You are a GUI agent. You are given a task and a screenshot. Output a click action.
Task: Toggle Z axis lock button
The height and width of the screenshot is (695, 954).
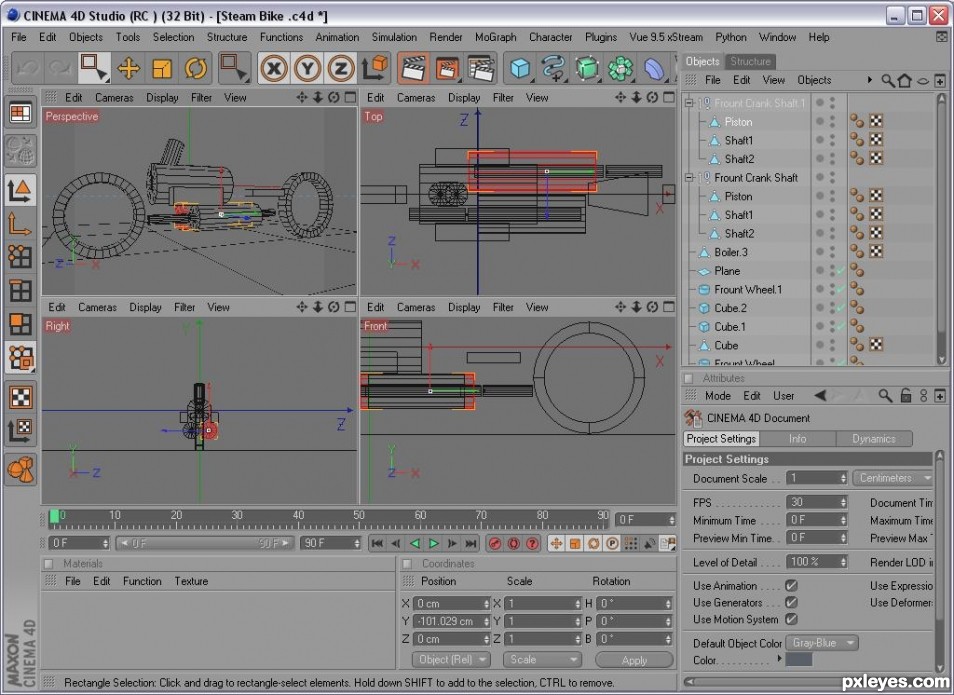tap(341, 68)
